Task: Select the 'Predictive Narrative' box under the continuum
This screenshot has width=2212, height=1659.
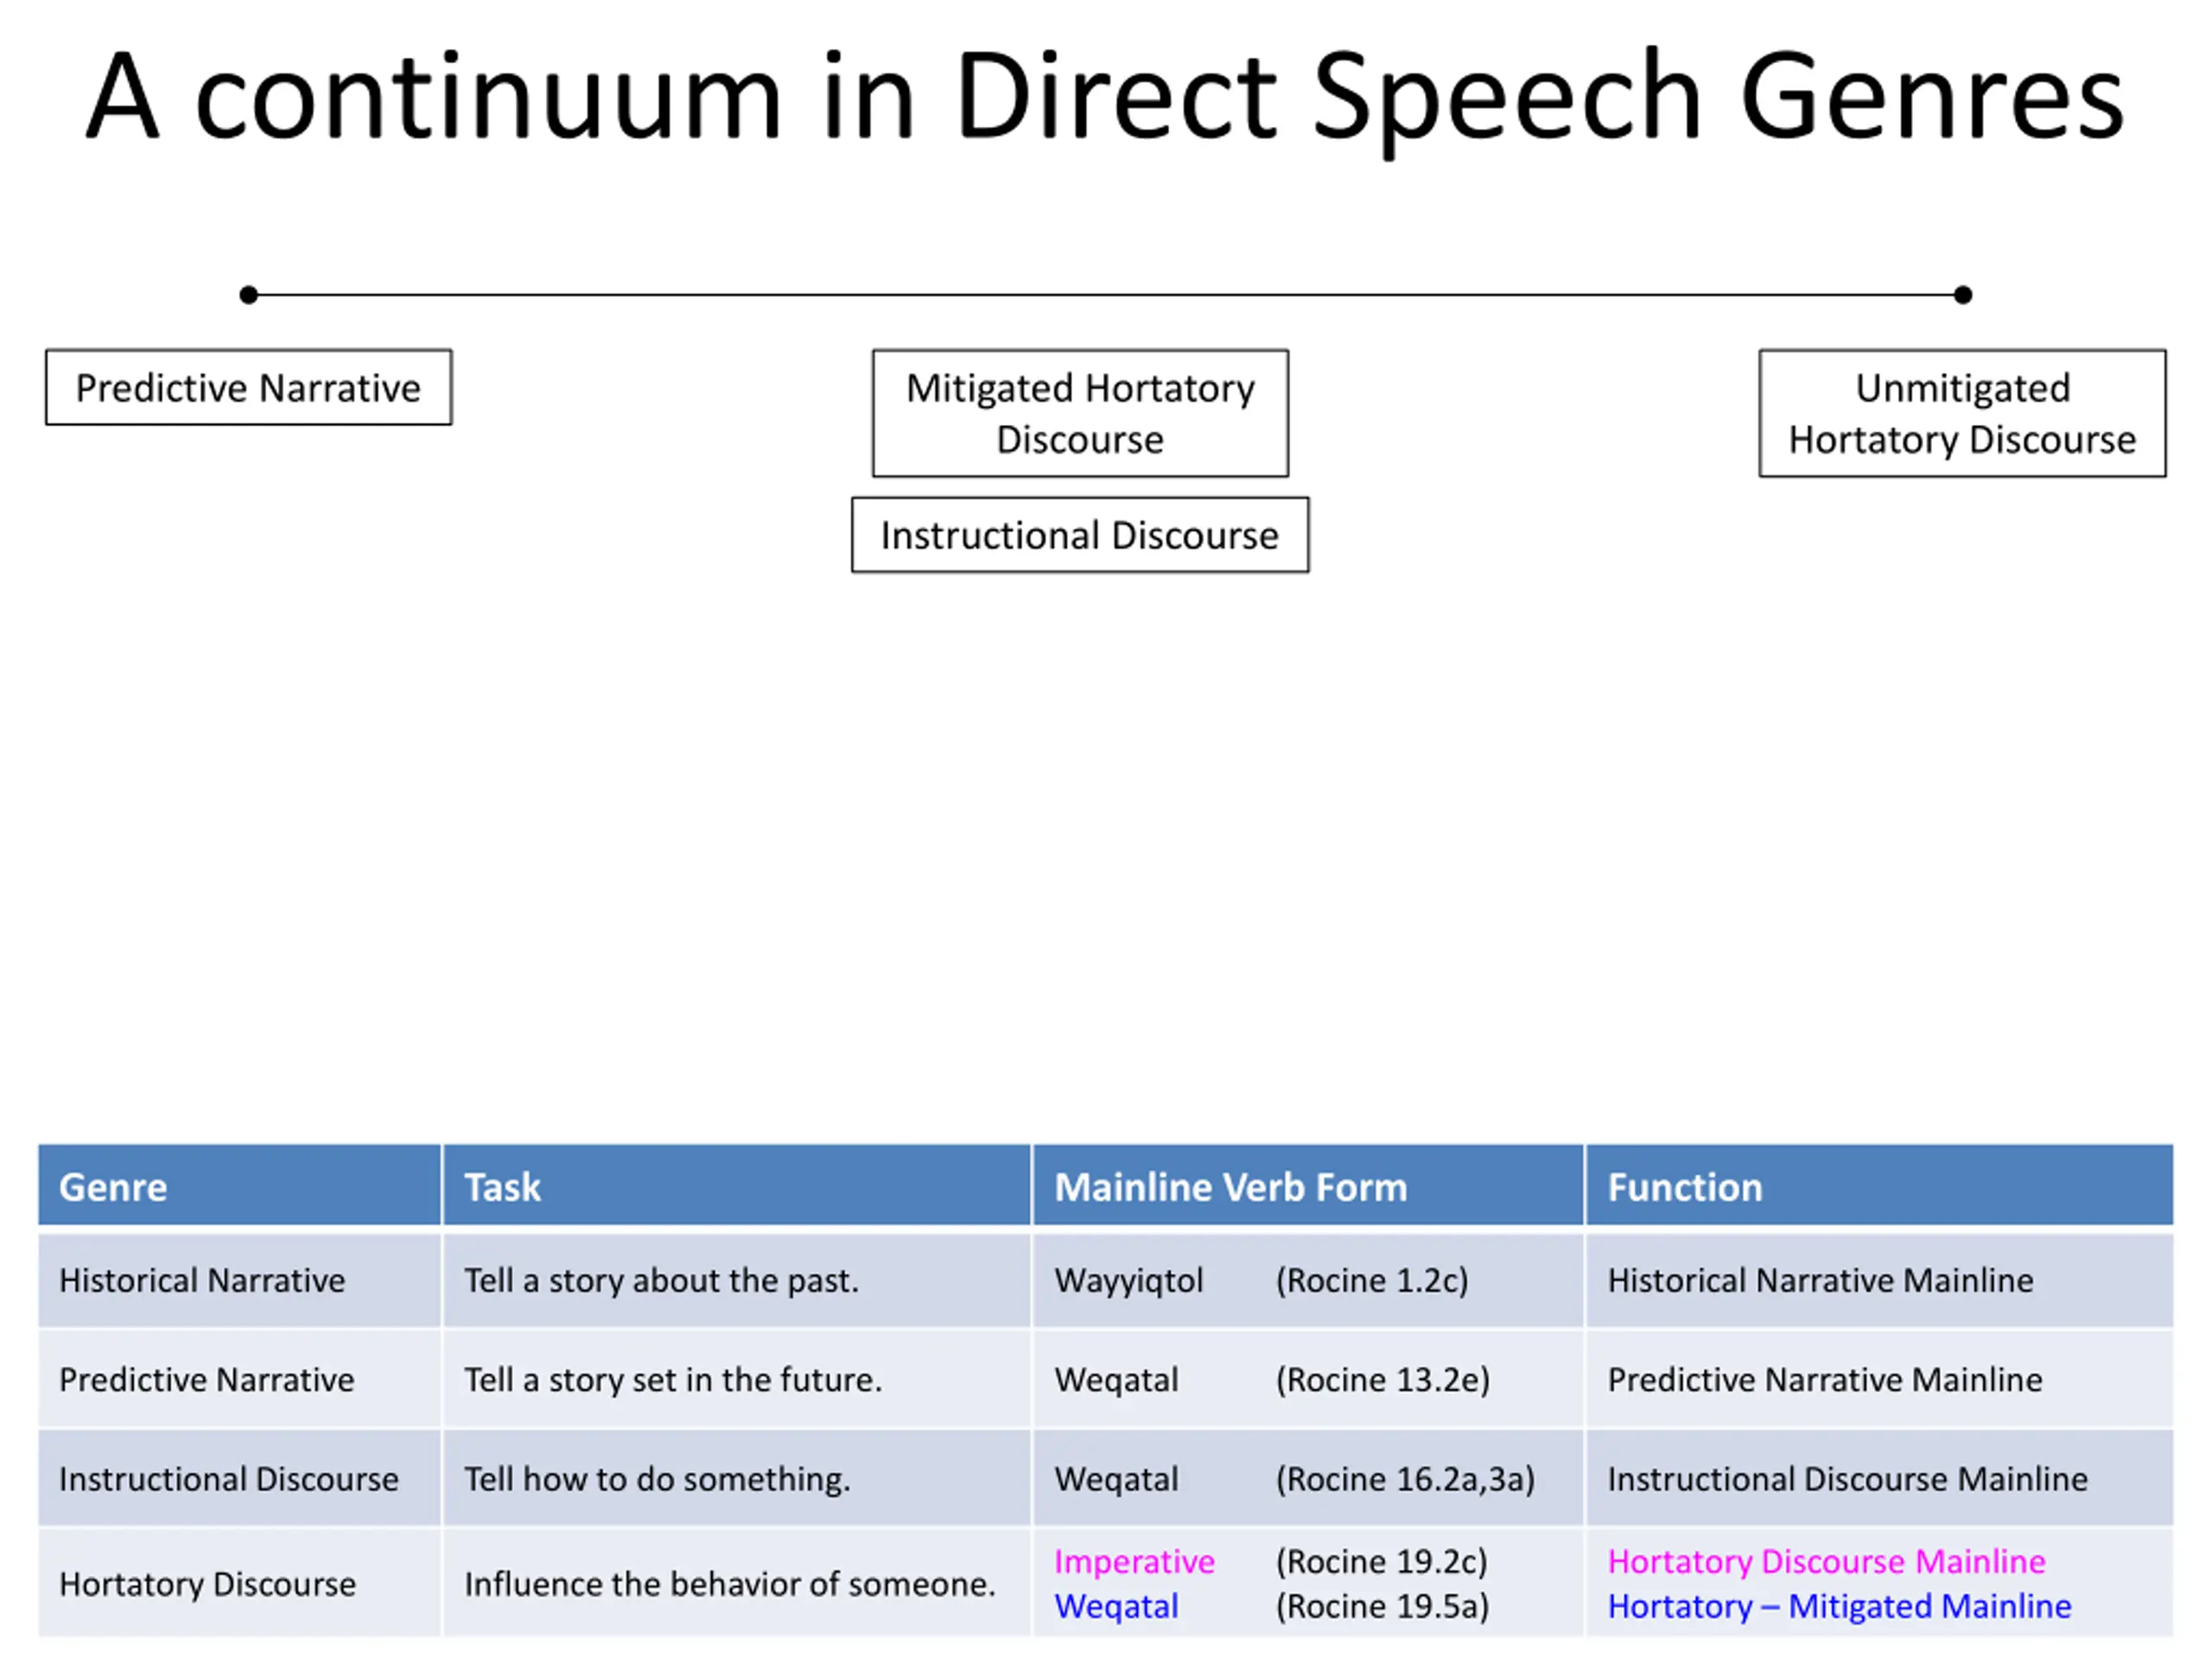Action: 249,387
